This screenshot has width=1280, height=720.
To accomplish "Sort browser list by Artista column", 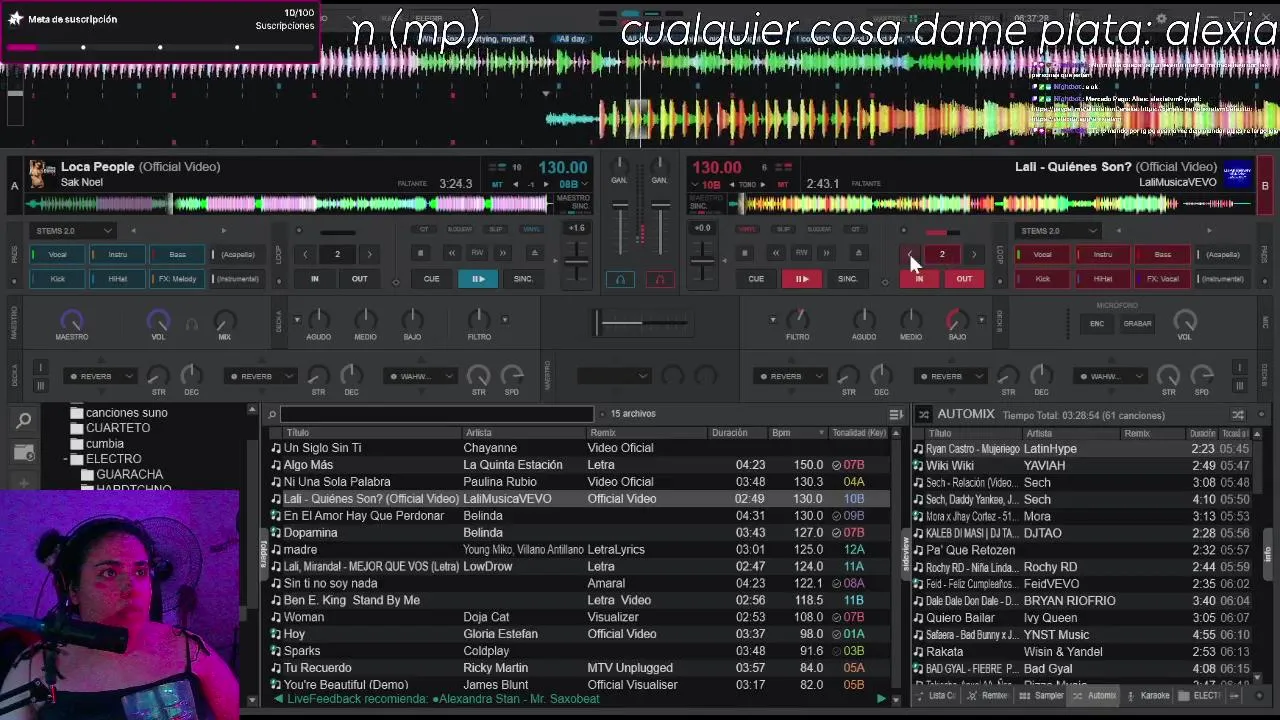I will pyautogui.click(x=522, y=433).
